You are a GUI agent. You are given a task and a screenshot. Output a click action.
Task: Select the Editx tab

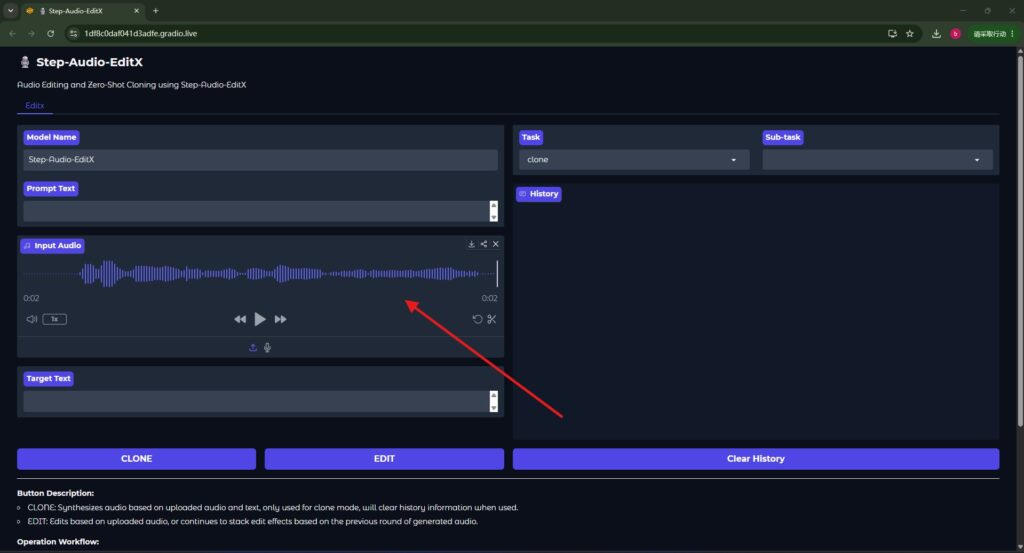[x=35, y=105]
